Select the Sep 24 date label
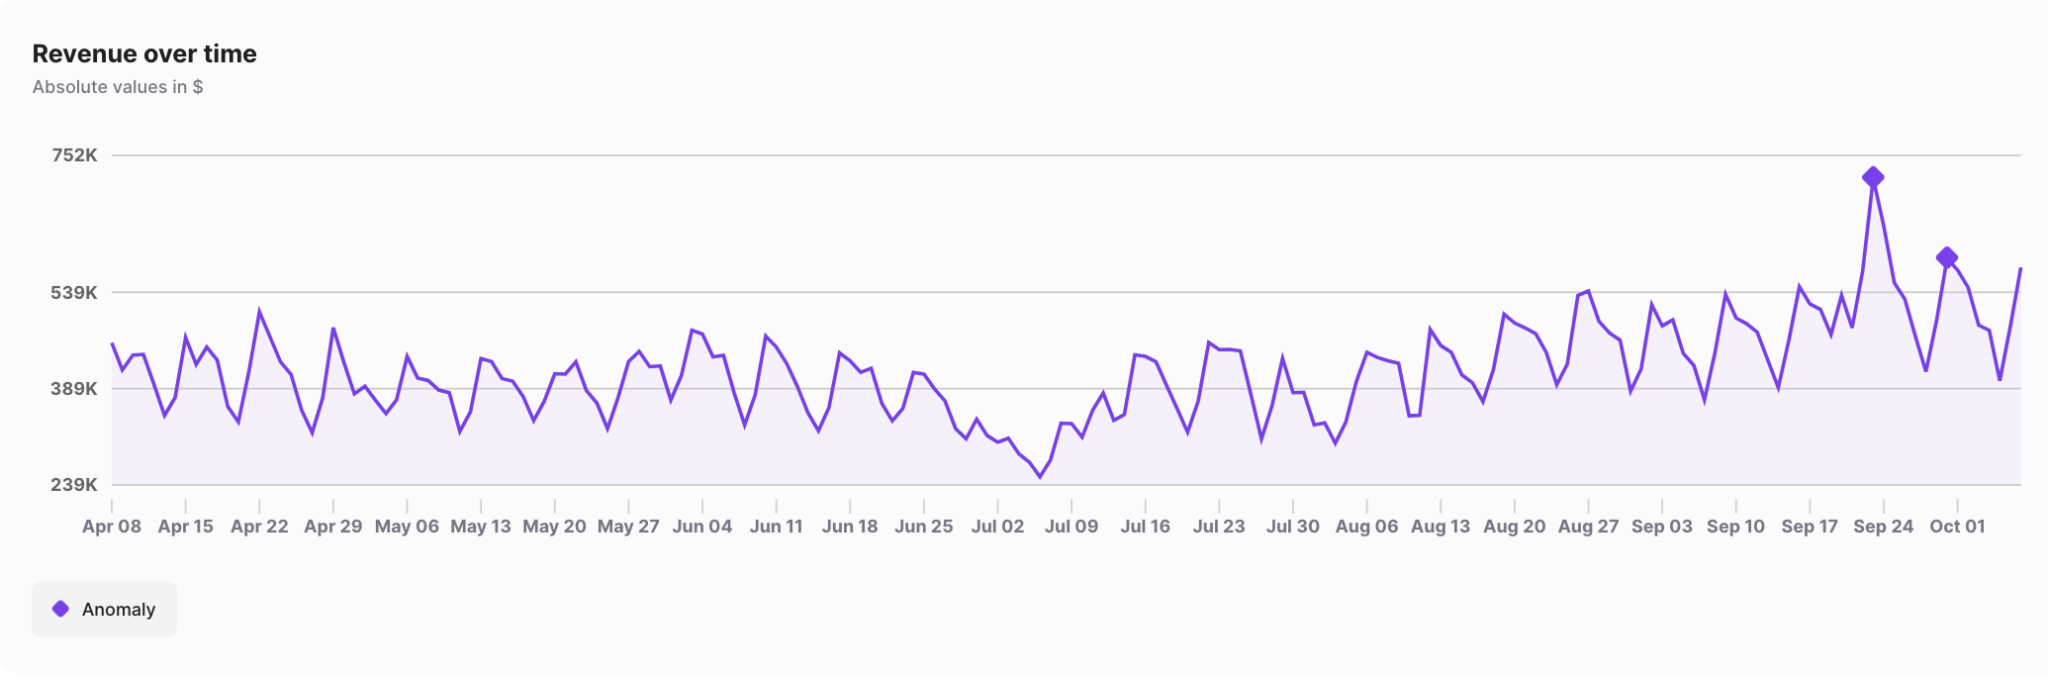 (1883, 526)
